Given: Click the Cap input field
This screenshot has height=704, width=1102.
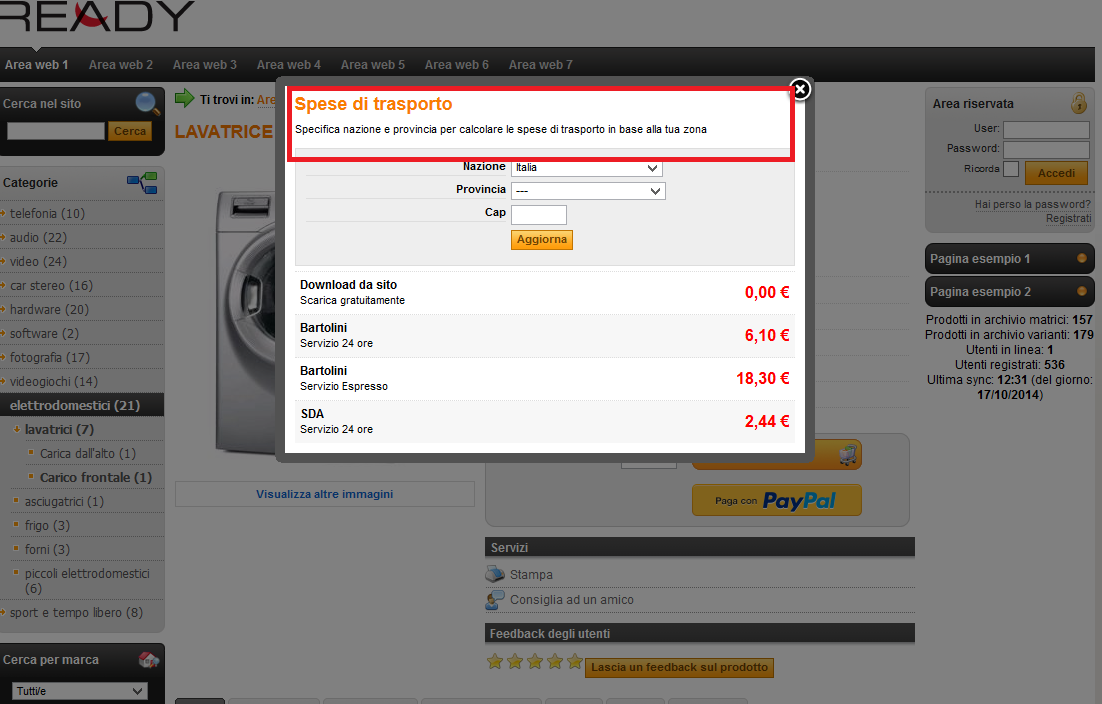Looking at the screenshot, I should click(x=539, y=215).
